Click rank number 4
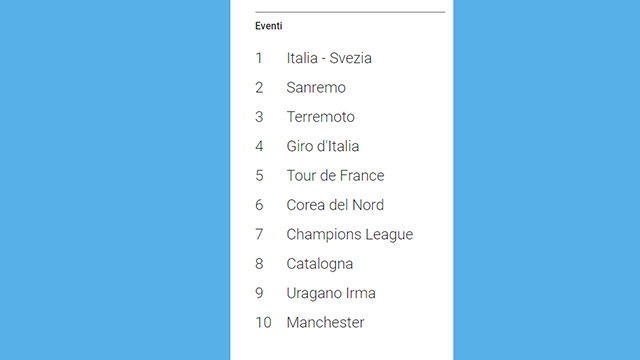This screenshot has height=360, width=640. pyautogui.click(x=259, y=146)
